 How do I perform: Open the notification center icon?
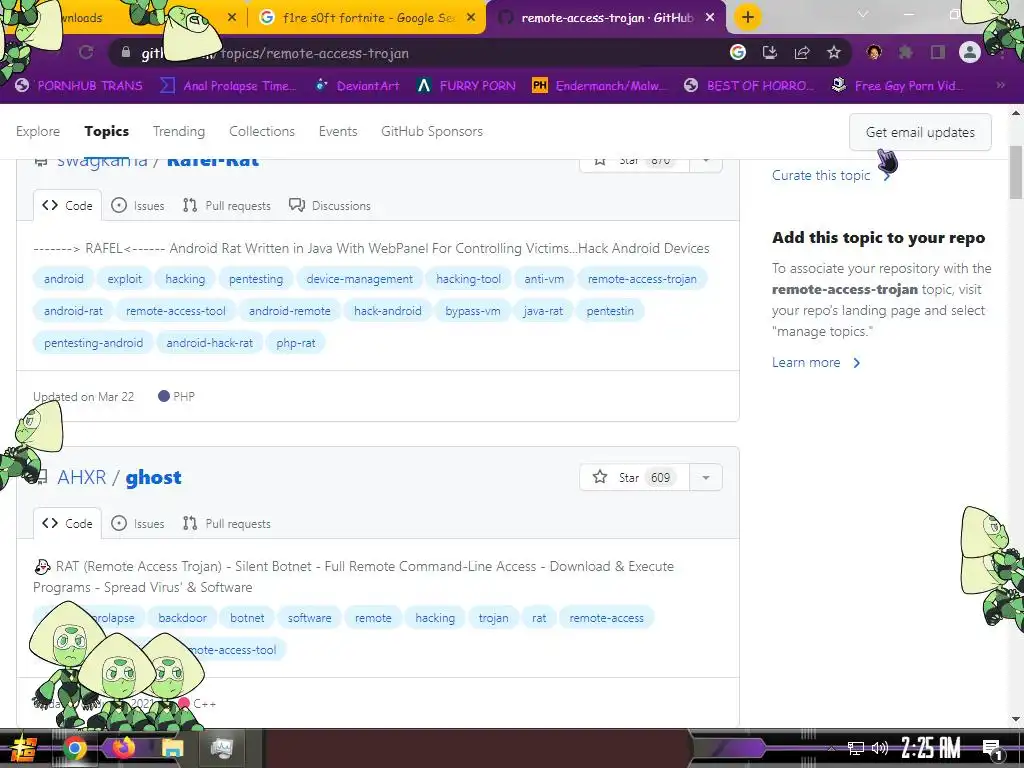point(993,750)
